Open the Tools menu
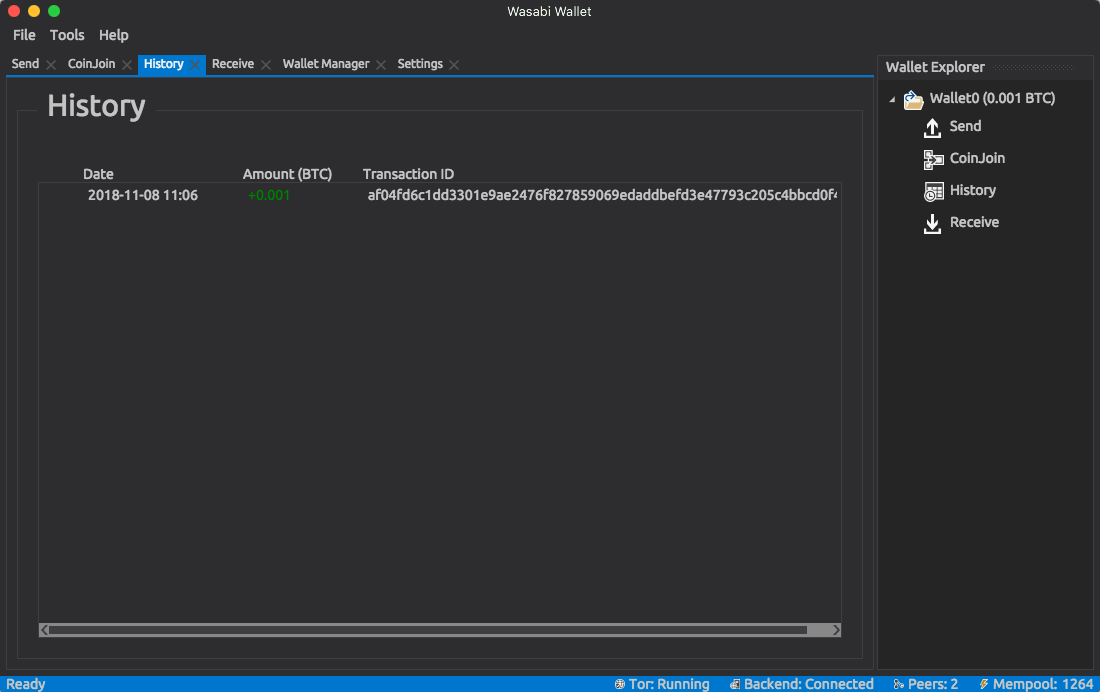Viewport: 1100px width, 692px height. pyautogui.click(x=67, y=35)
